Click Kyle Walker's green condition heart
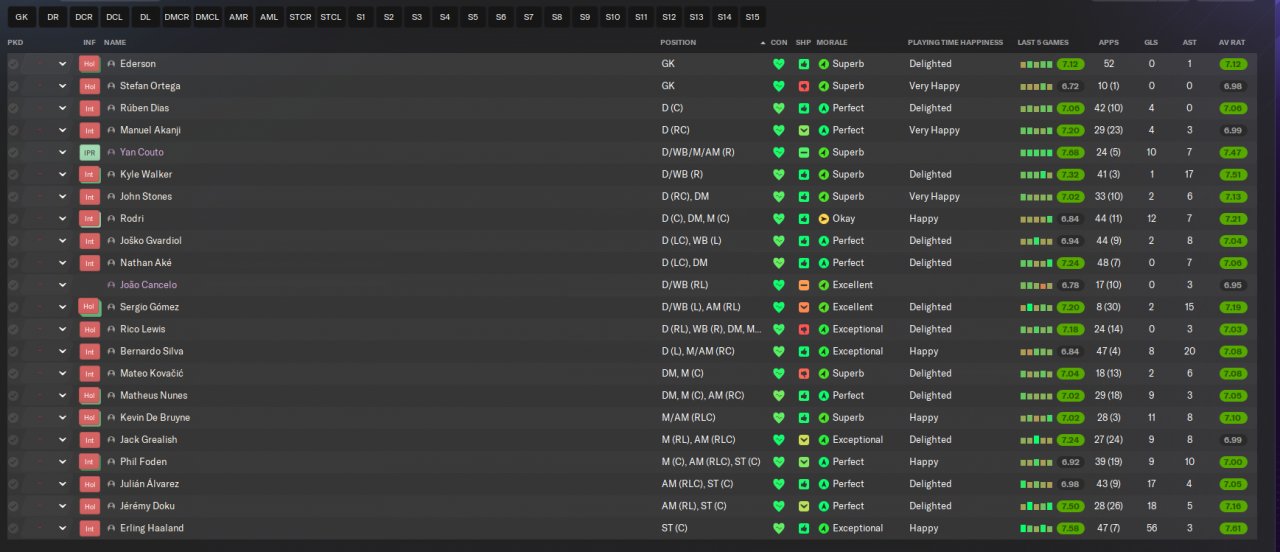Viewport: 1280px width, 552px height. pyautogui.click(x=779, y=174)
